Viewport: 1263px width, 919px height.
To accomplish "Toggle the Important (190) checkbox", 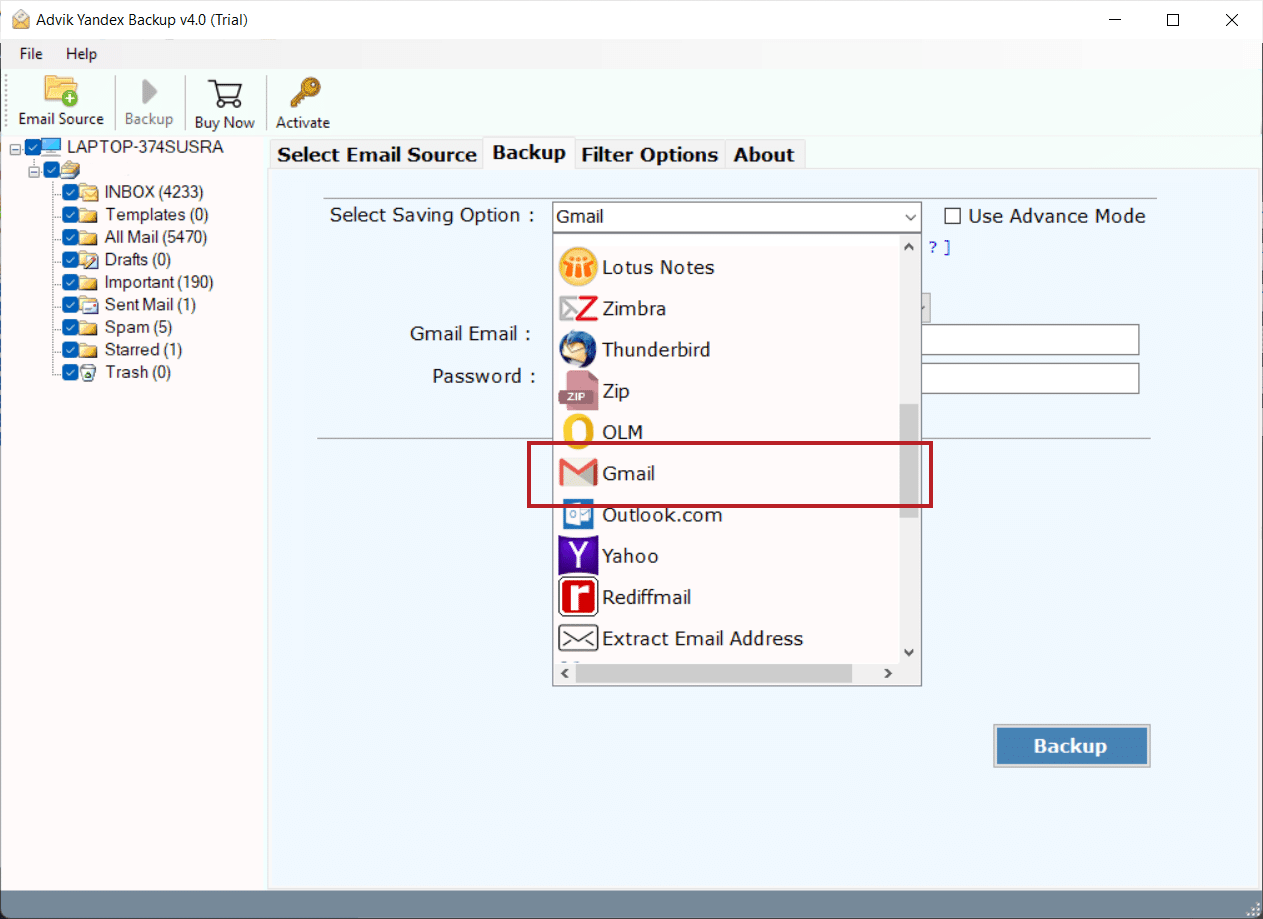I will (x=70, y=282).
